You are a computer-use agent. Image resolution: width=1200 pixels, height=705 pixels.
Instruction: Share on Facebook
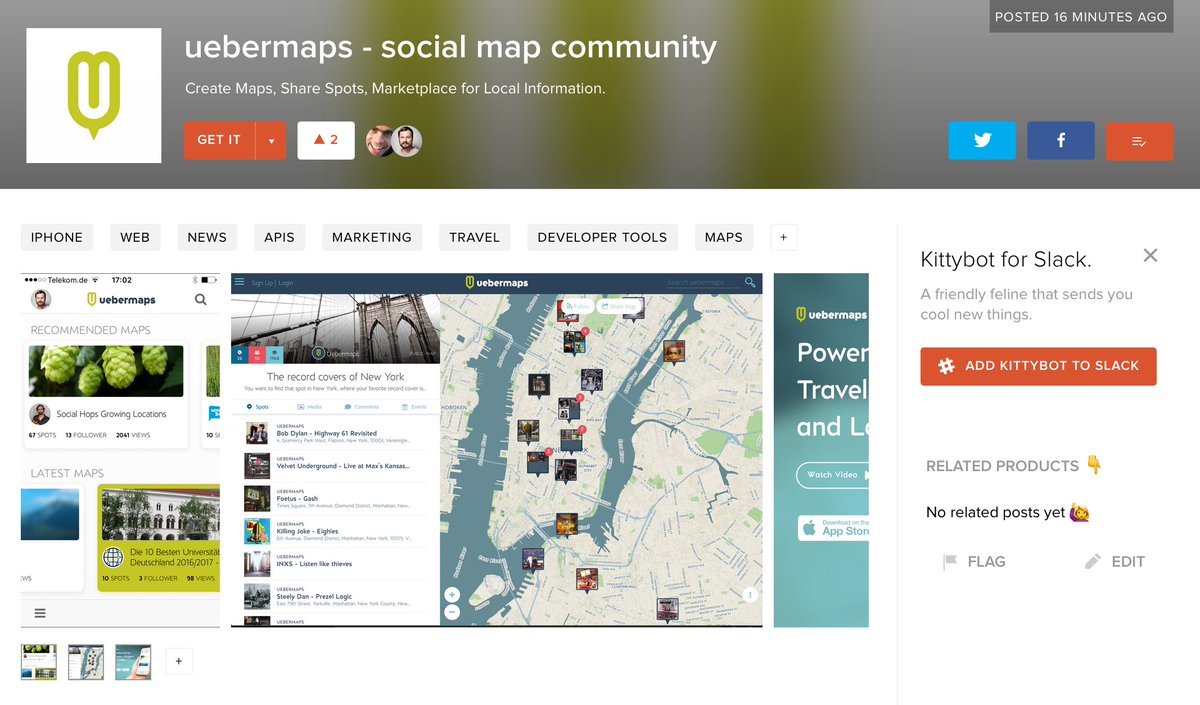1061,141
